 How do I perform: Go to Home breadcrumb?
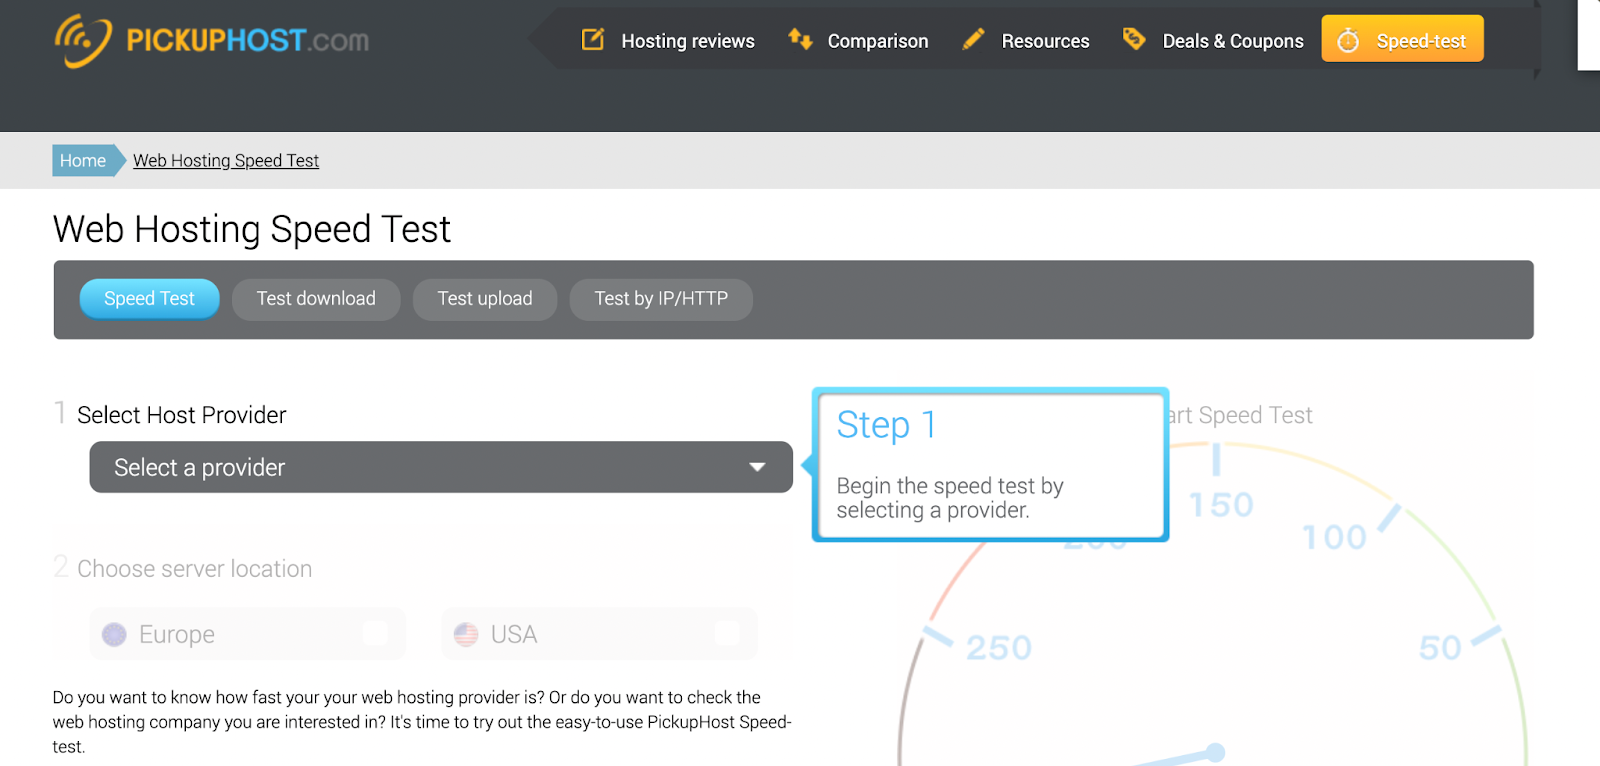click(83, 160)
